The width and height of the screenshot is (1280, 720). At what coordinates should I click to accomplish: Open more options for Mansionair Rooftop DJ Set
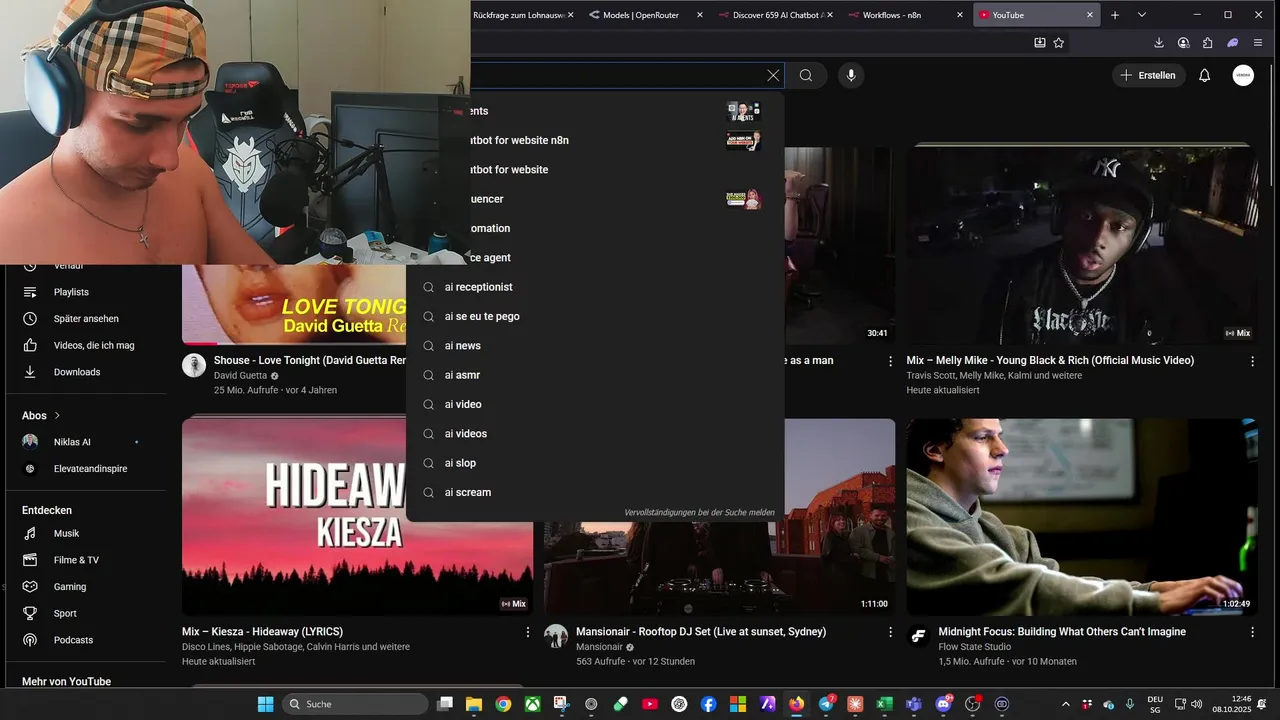point(890,632)
